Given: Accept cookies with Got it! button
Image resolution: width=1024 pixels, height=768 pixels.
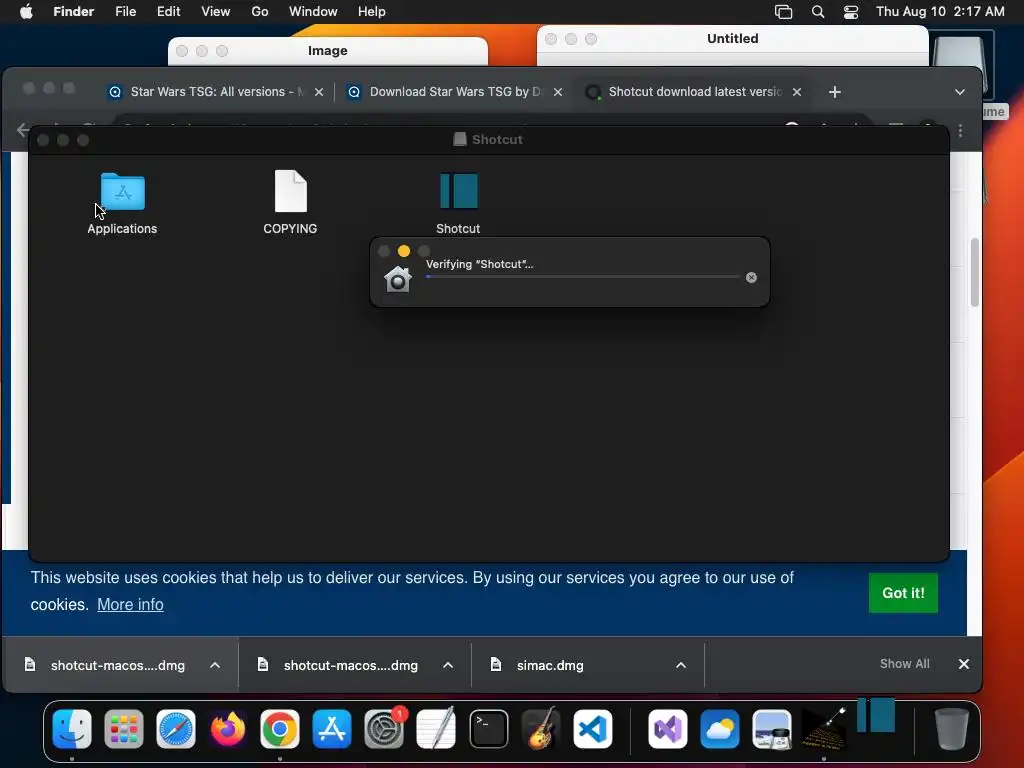Looking at the screenshot, I should (x=903, y=593).
